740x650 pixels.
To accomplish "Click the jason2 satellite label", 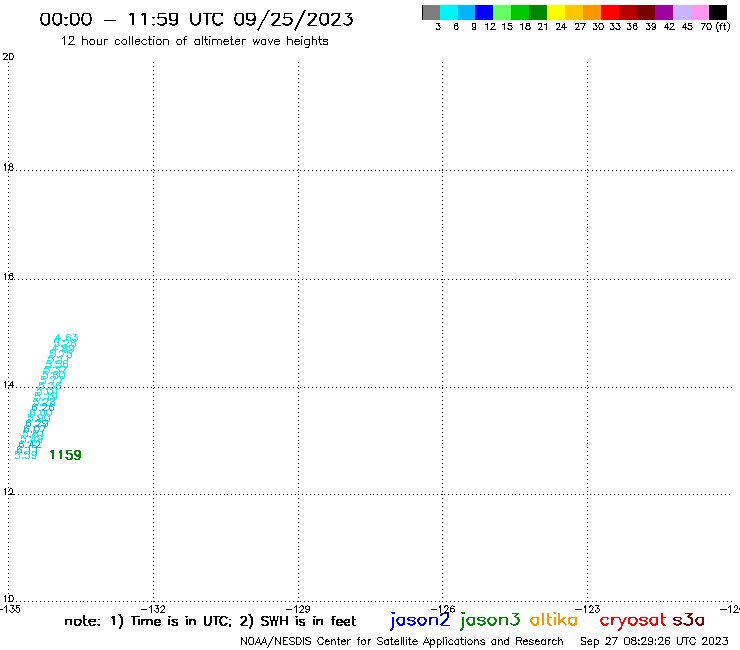I will (420, 620).
